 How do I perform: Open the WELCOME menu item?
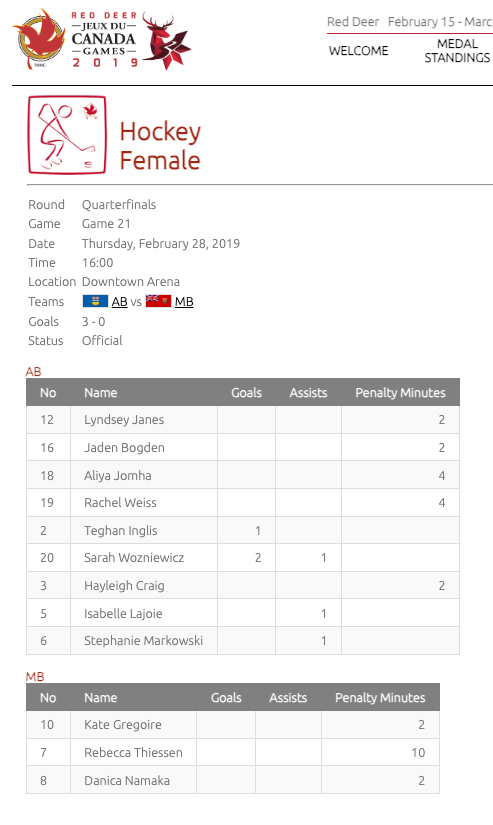[358, 51]
